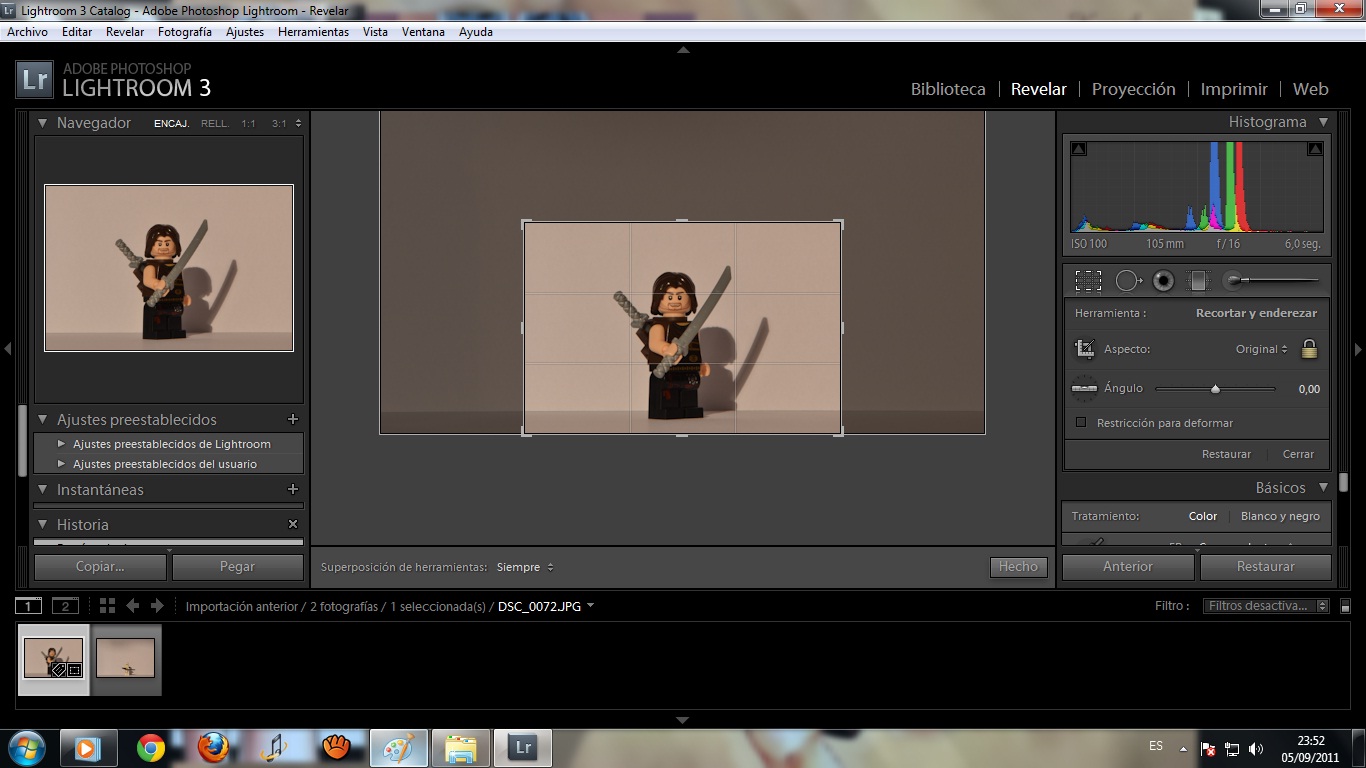
Task: Pick the Crop Frame tool beside Aspecto
Action: point(1085,349)
